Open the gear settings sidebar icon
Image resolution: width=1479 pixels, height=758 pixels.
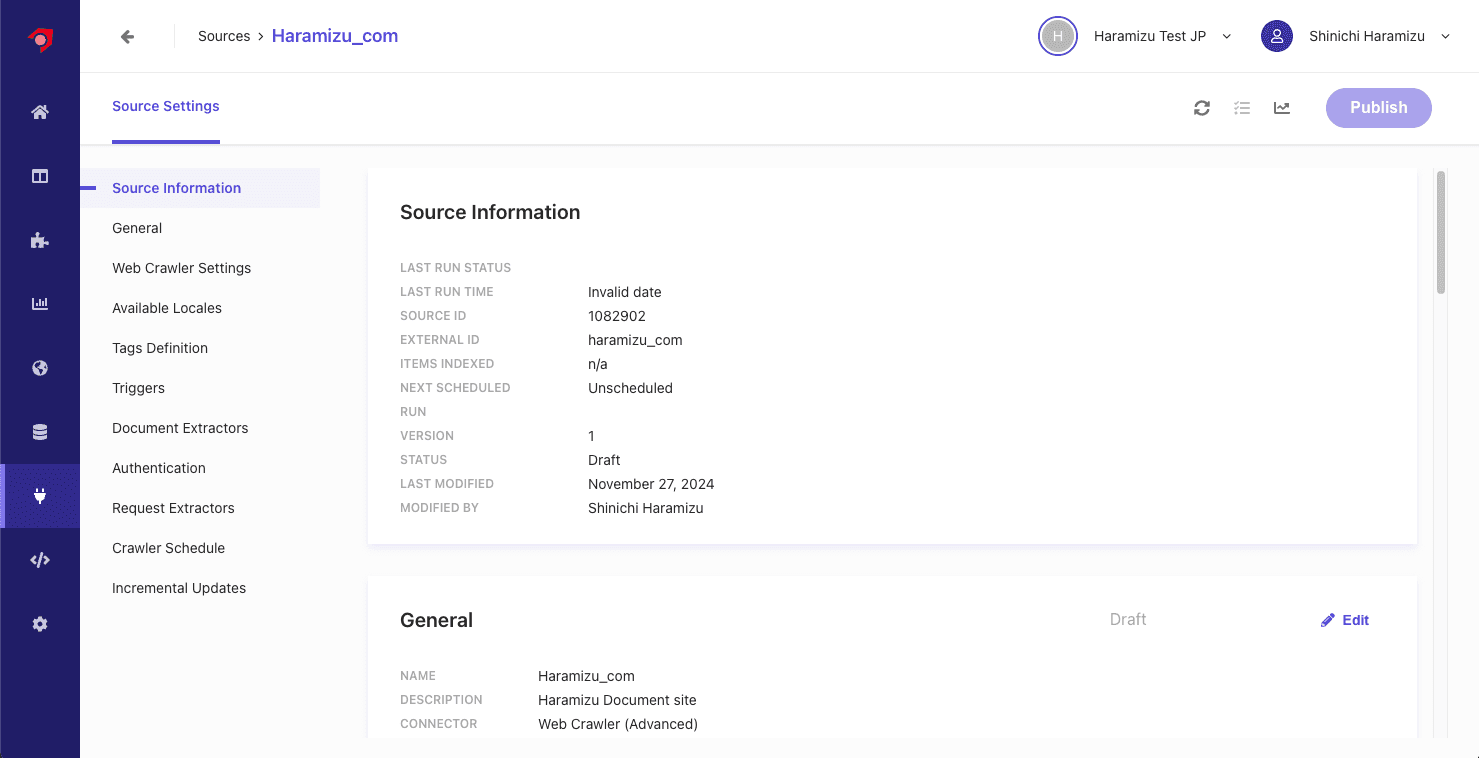coord(40,624)
